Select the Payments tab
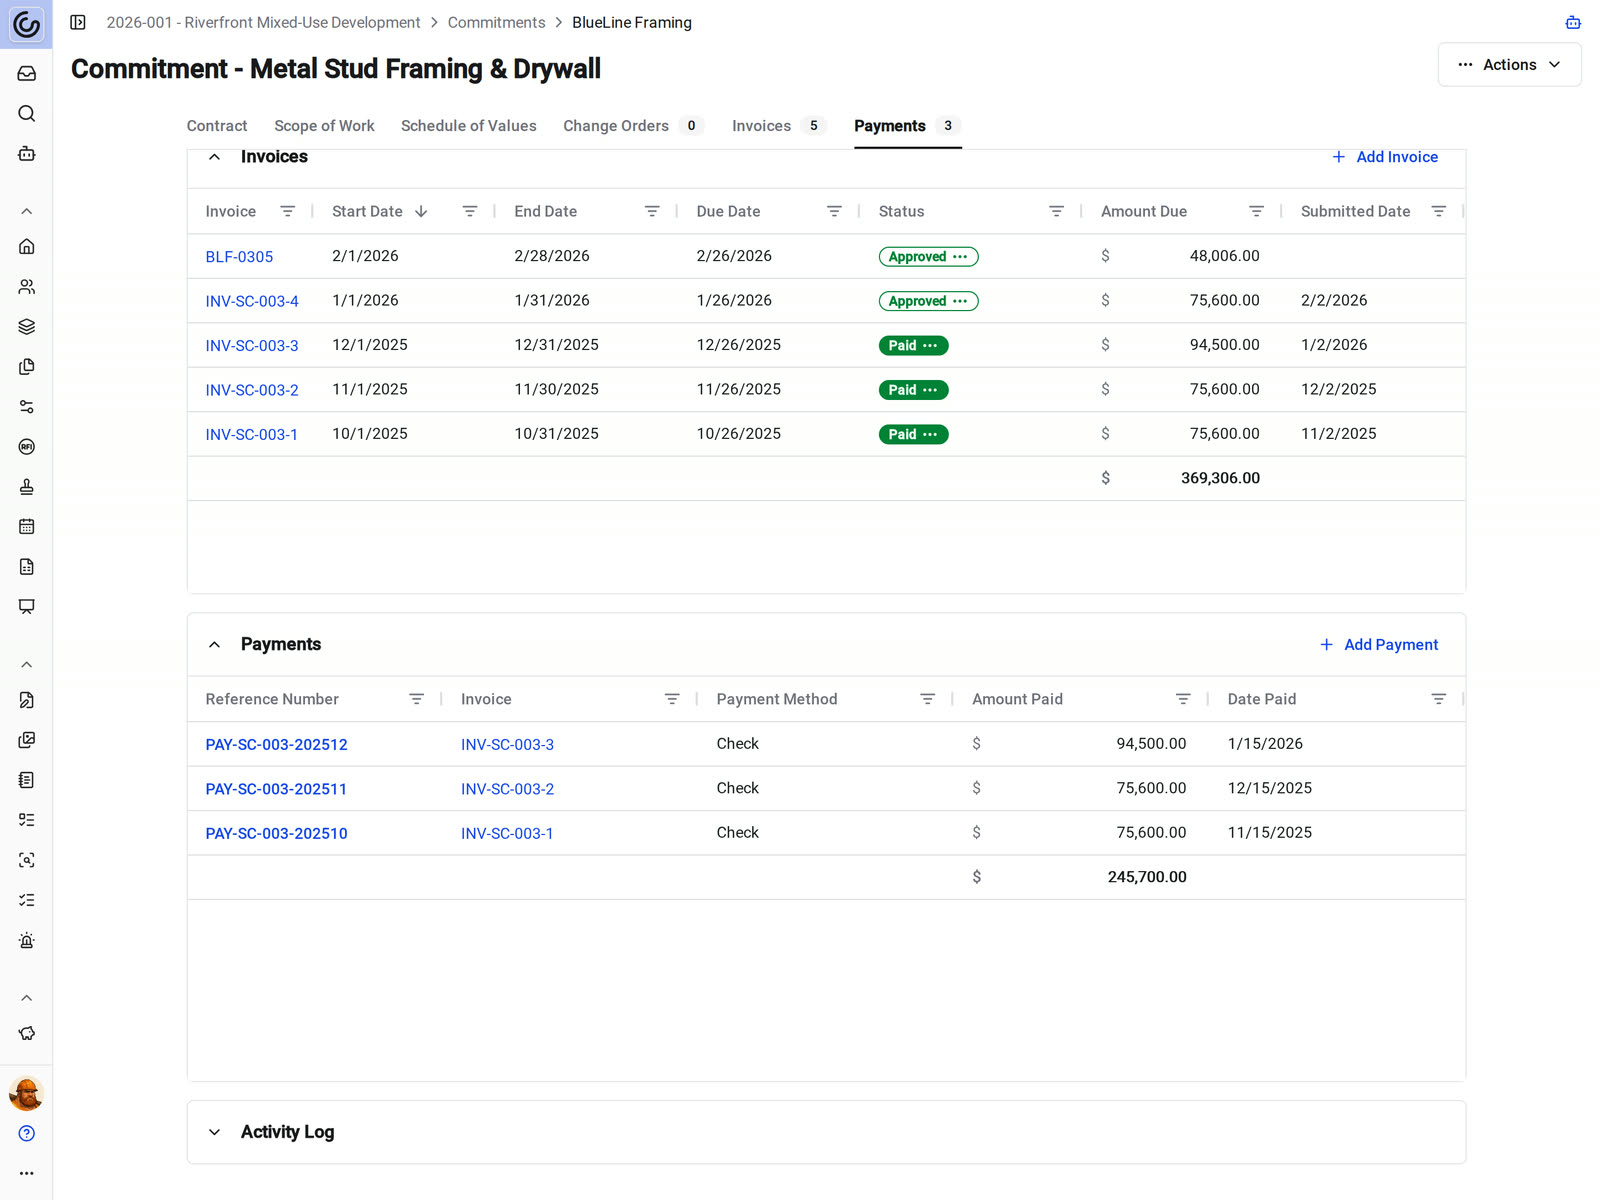This screenshot has height=1200, width=1600. 907,126
